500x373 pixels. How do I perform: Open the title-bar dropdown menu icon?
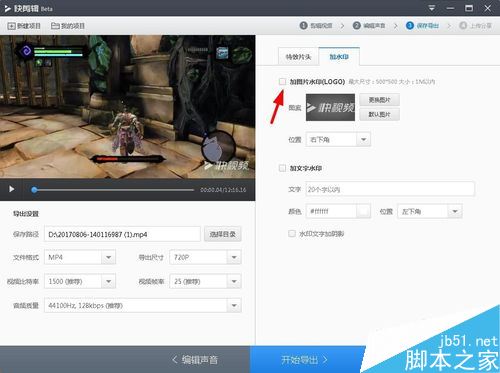(432, 8)
